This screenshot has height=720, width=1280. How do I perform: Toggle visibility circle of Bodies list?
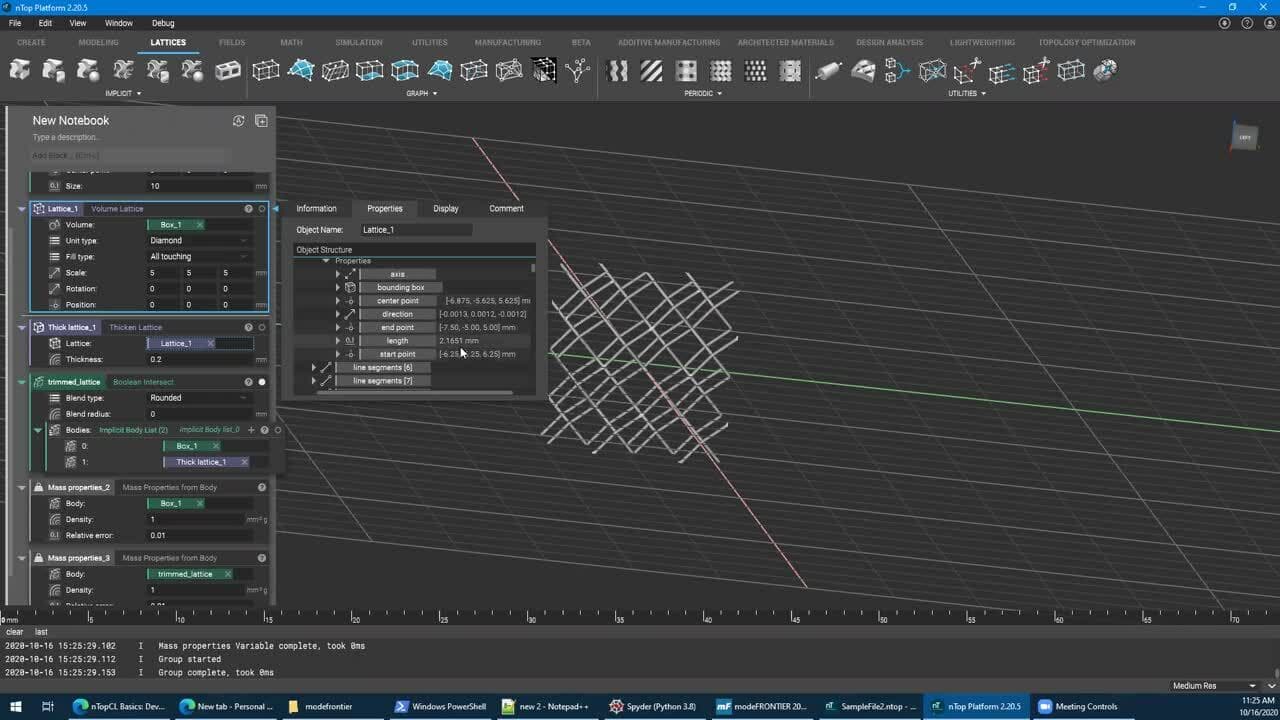click(278, 430)
